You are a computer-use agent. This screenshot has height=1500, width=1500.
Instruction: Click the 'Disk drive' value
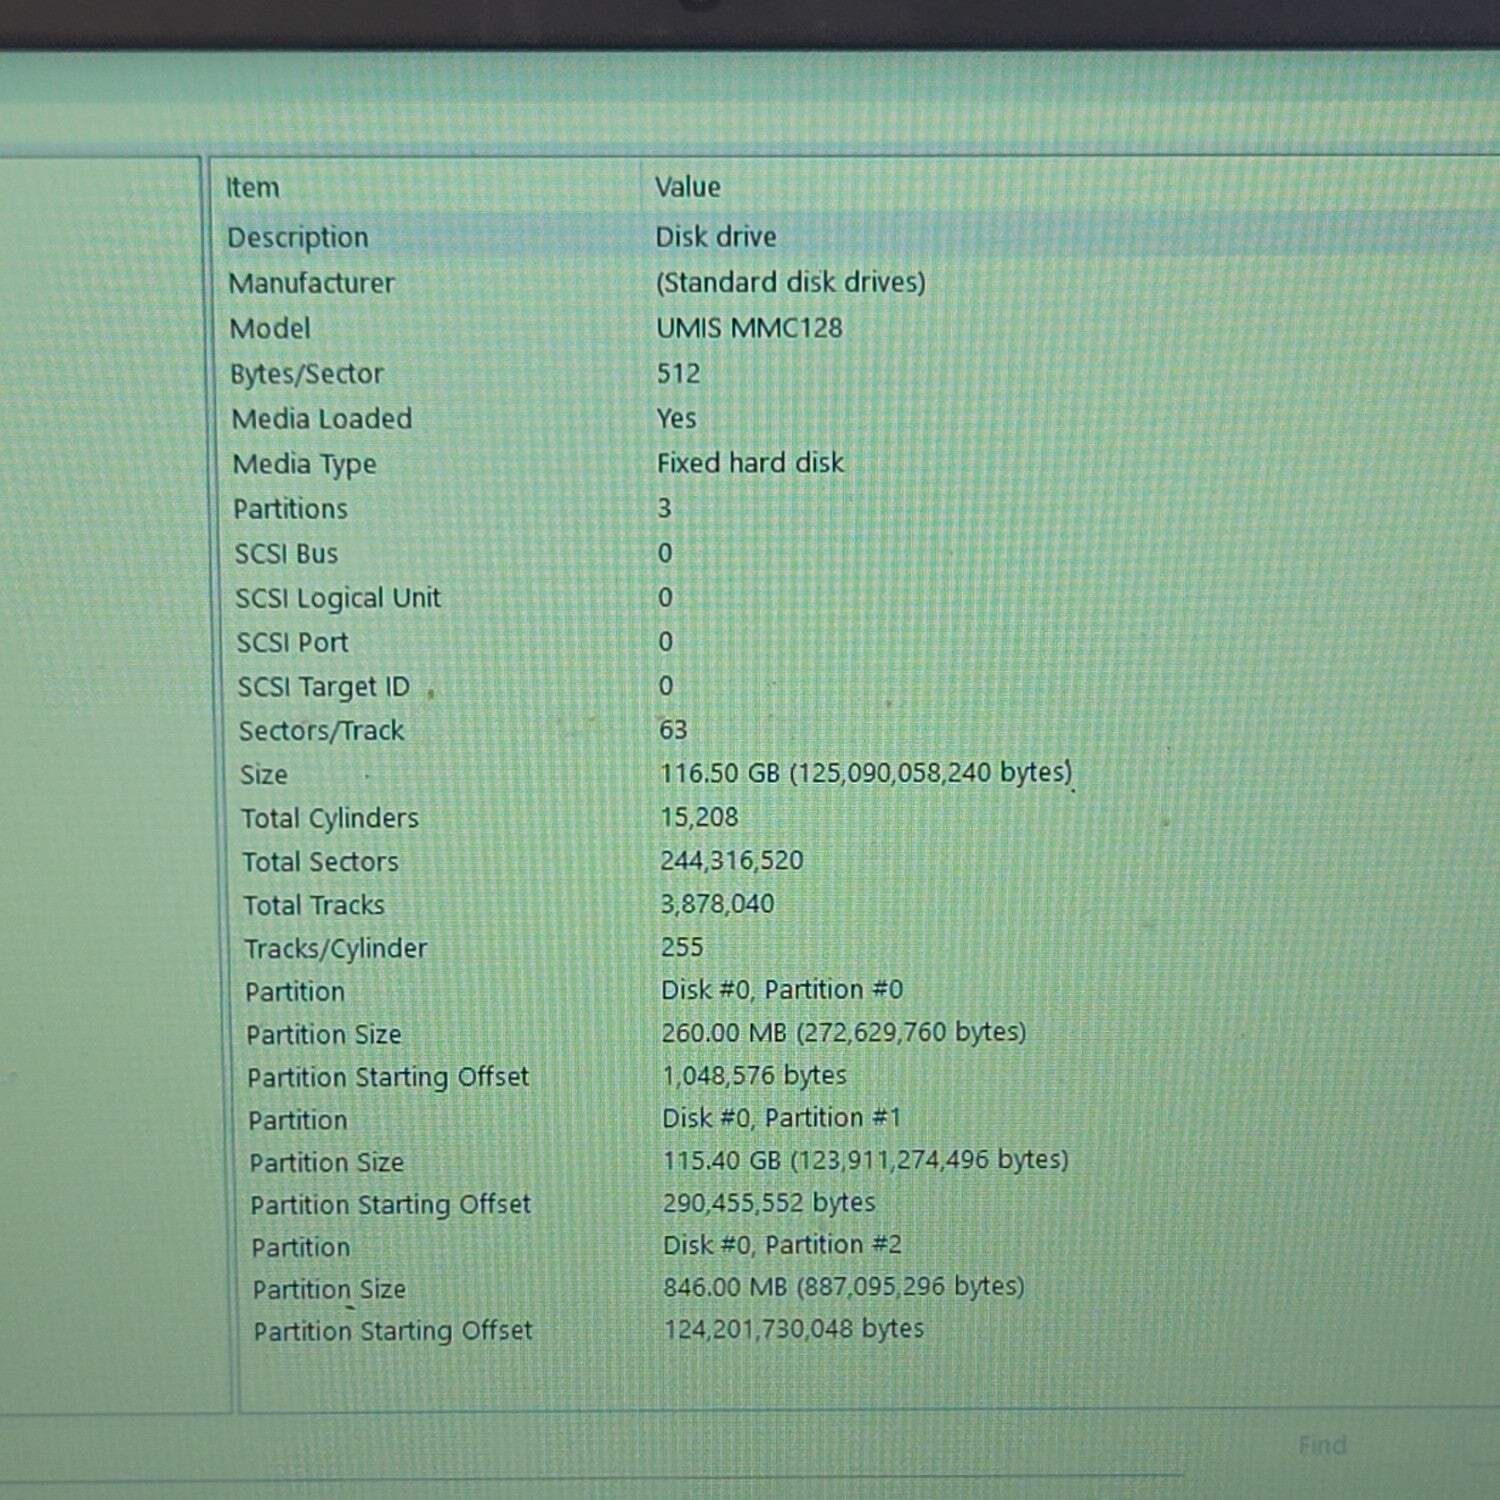[716, 237]
